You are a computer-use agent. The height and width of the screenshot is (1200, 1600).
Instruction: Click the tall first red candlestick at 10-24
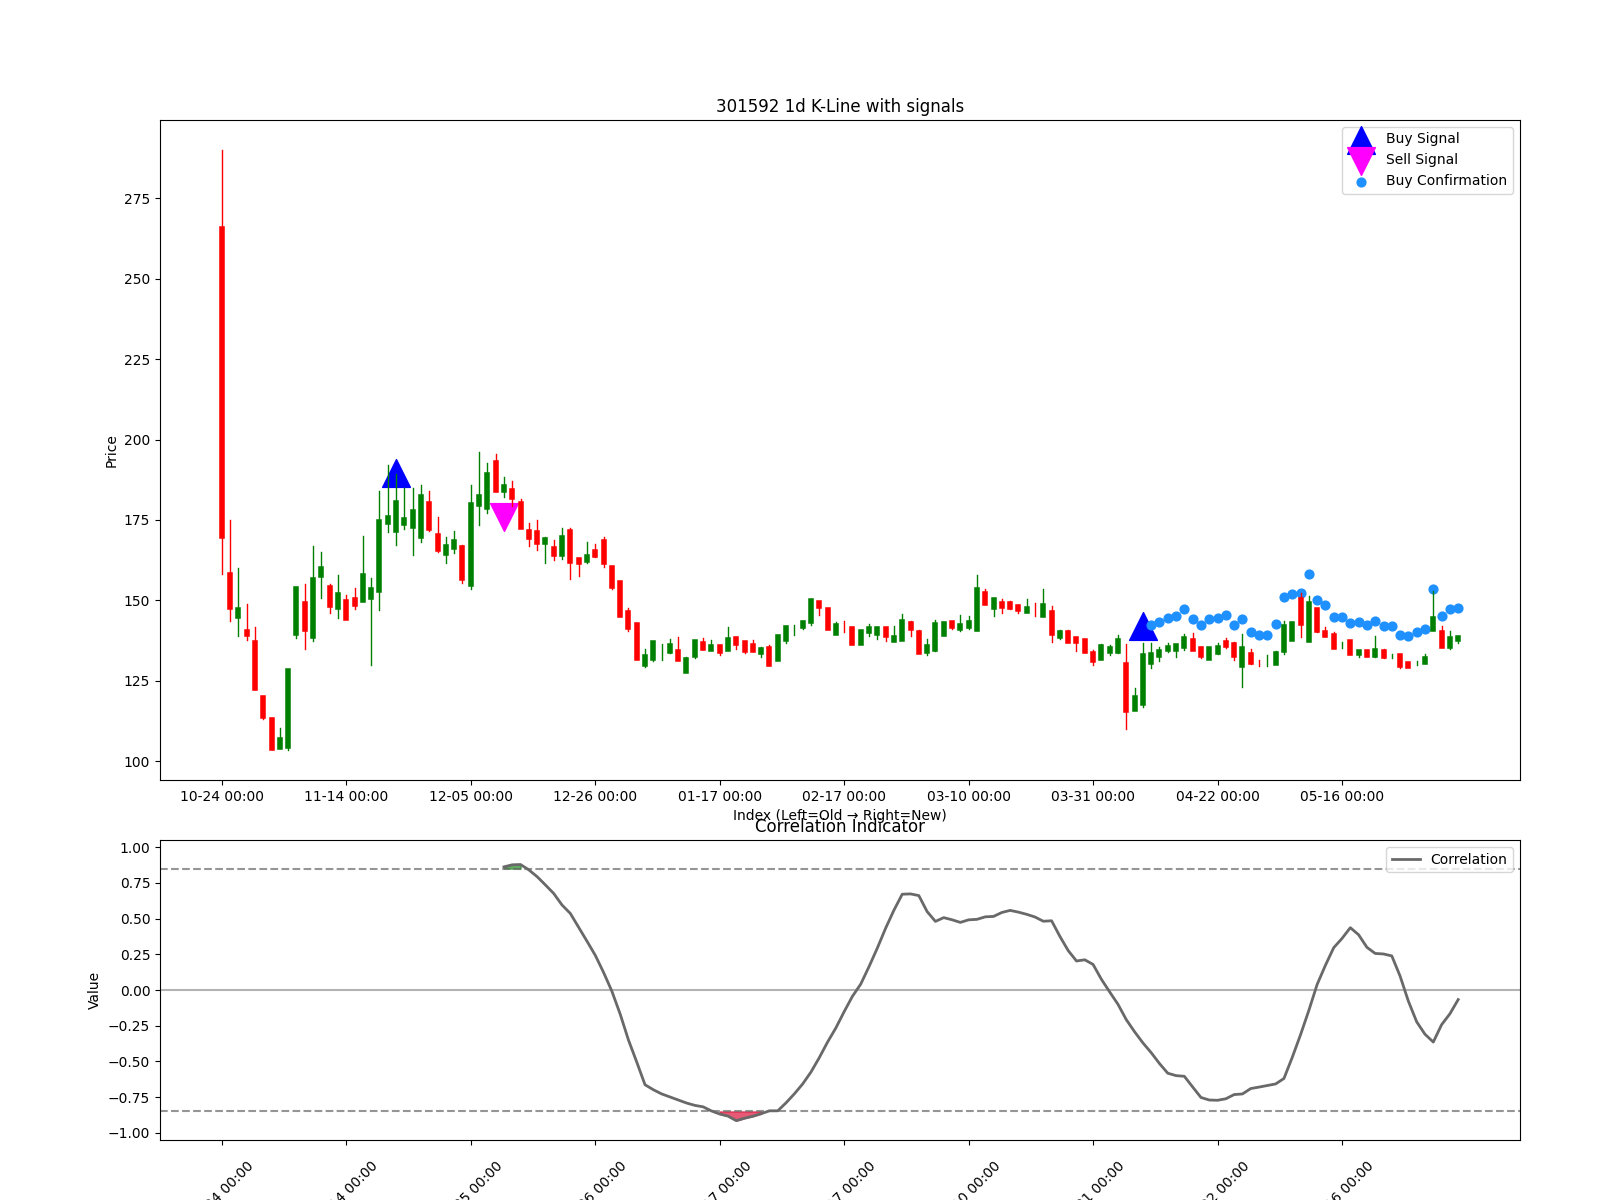[x=222, y=382]
